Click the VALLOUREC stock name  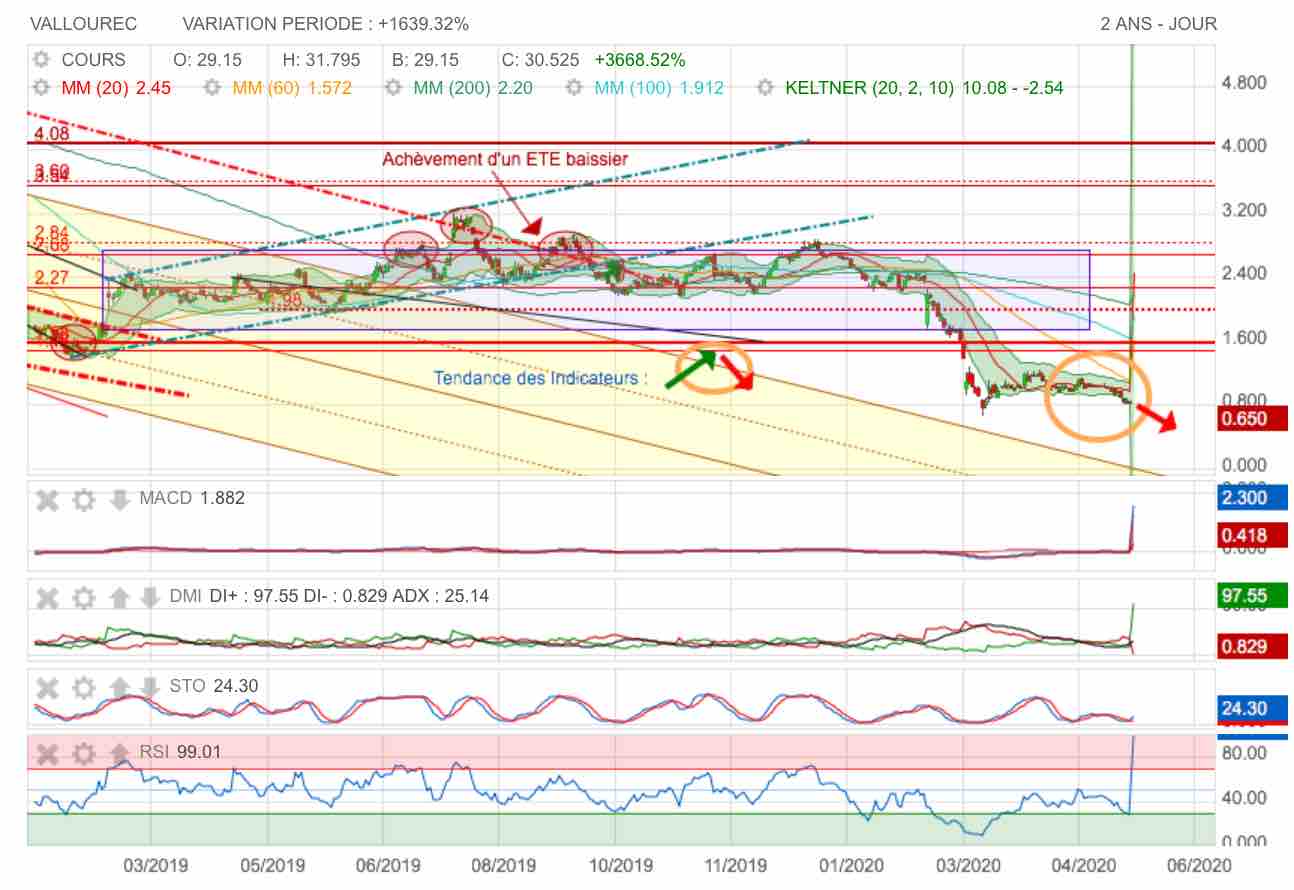click(84, 23)
